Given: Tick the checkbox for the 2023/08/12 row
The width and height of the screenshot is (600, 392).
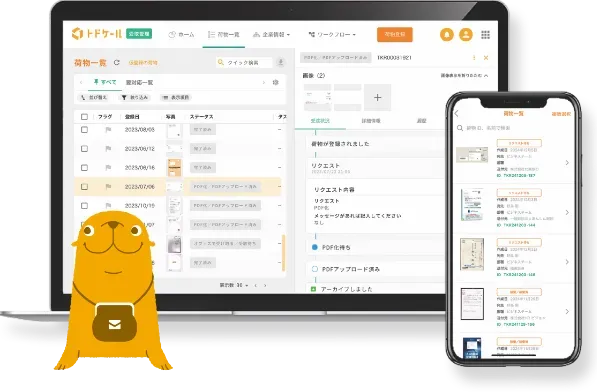Looking at the screenshot, I should 85,149.
